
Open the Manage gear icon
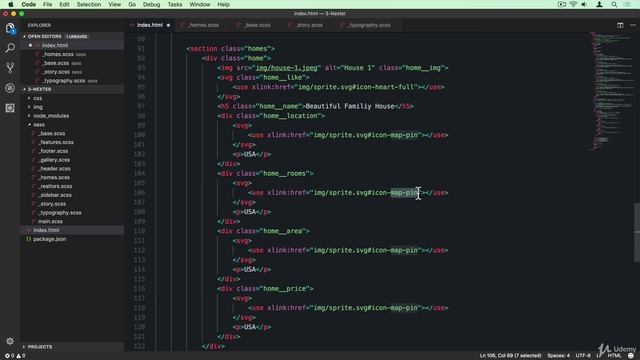[10, 341]
